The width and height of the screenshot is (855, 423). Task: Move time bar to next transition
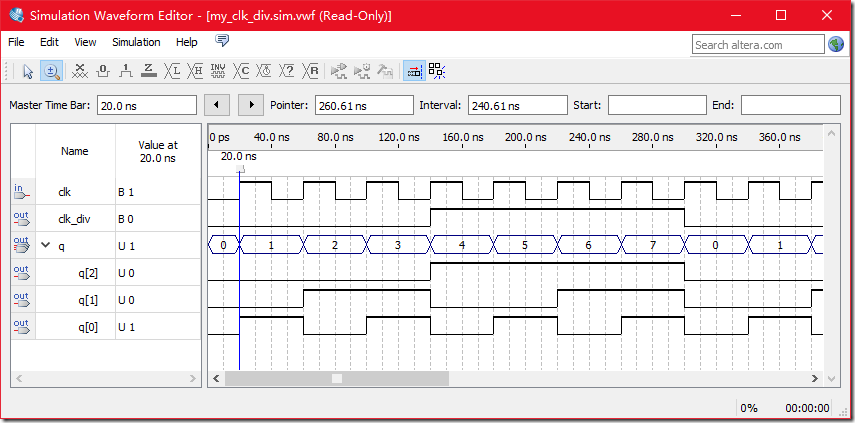(x=251, y=105)
